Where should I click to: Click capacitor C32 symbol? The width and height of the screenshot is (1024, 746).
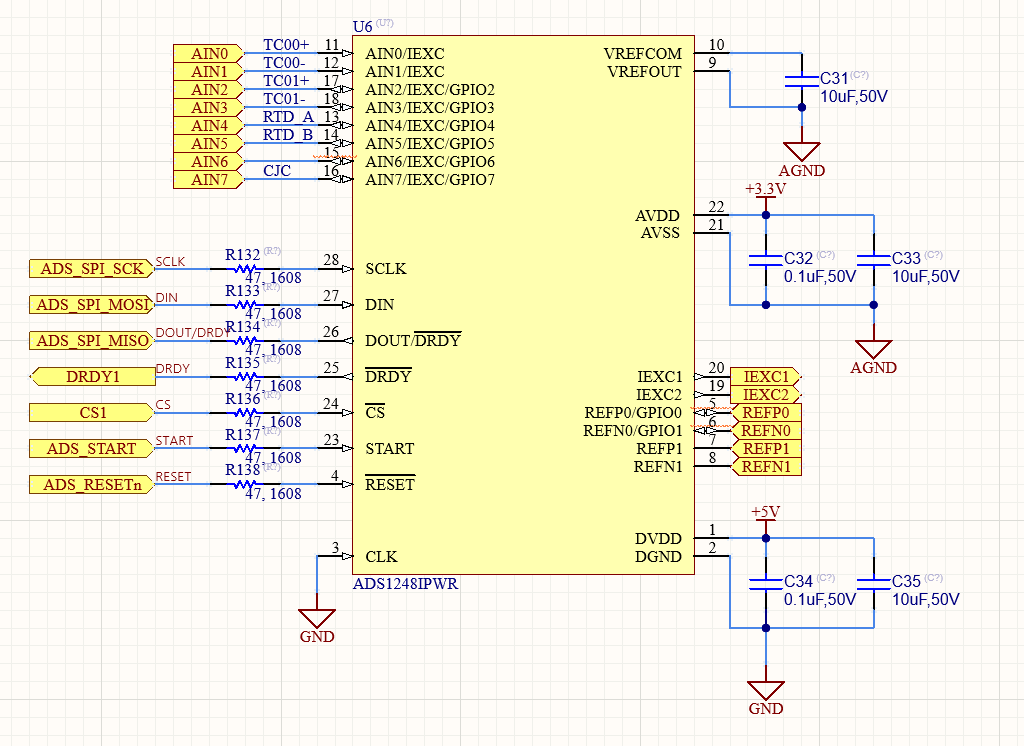coord(765,259)
